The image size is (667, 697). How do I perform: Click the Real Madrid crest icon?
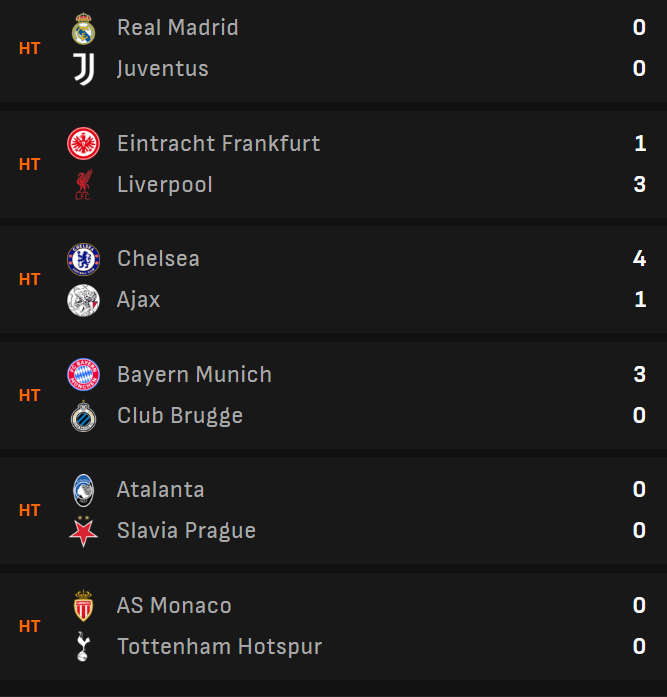click(83, 29)
